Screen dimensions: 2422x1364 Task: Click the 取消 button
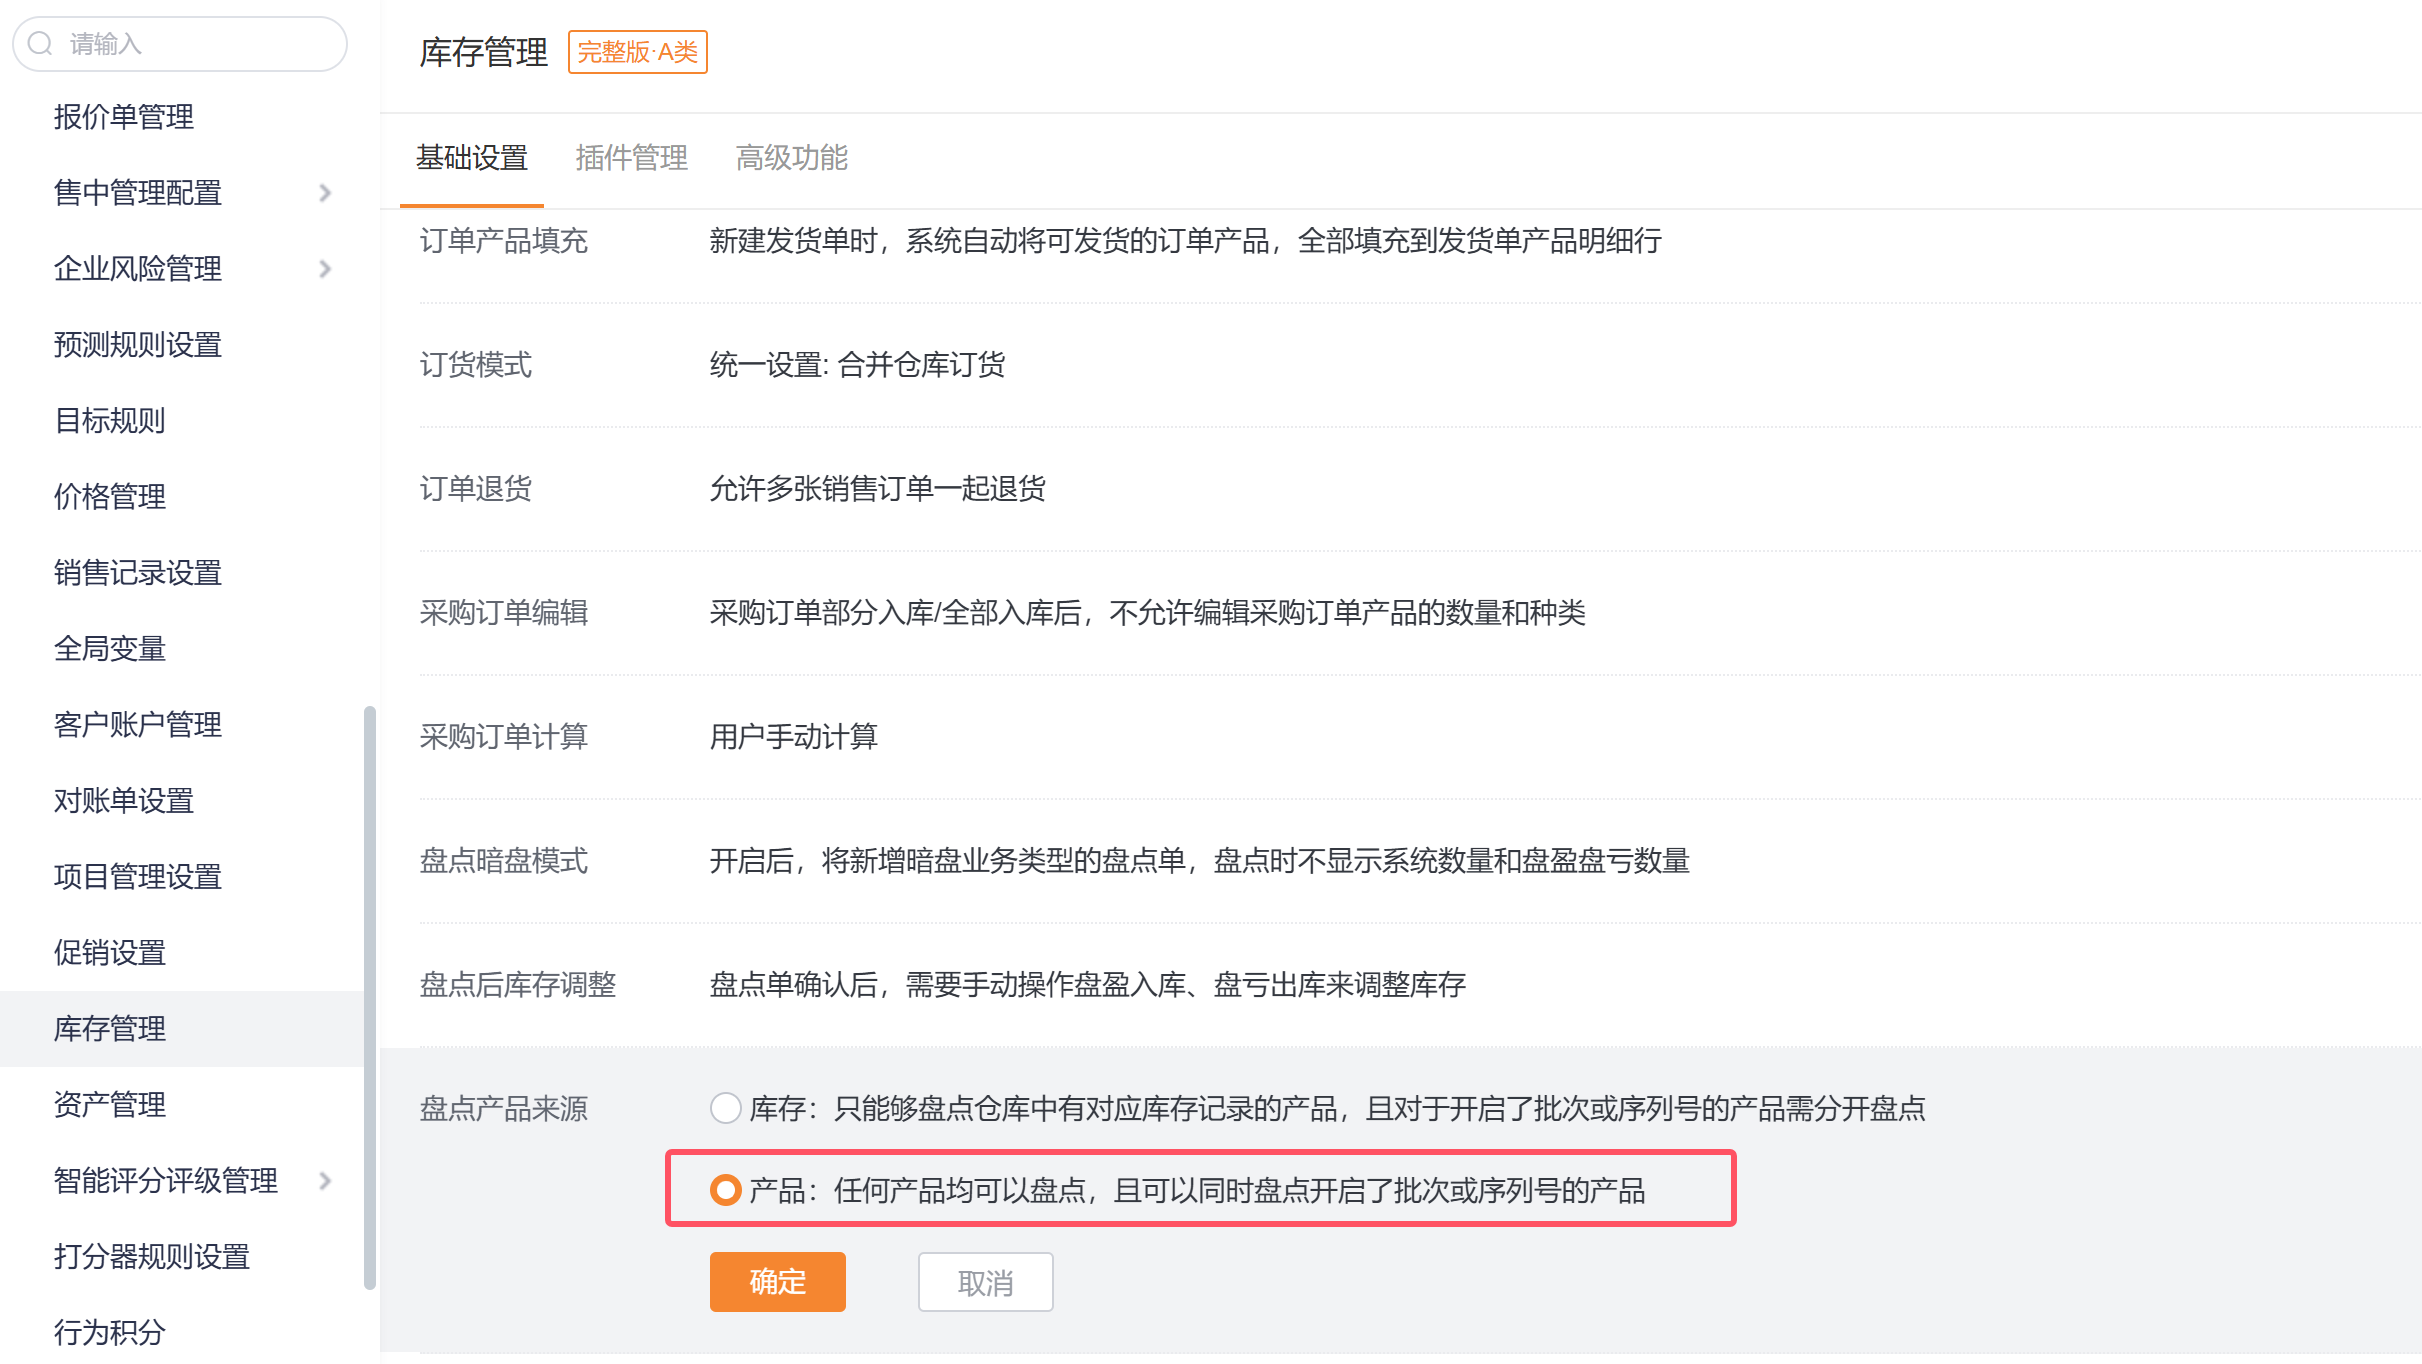point(985,1282)
